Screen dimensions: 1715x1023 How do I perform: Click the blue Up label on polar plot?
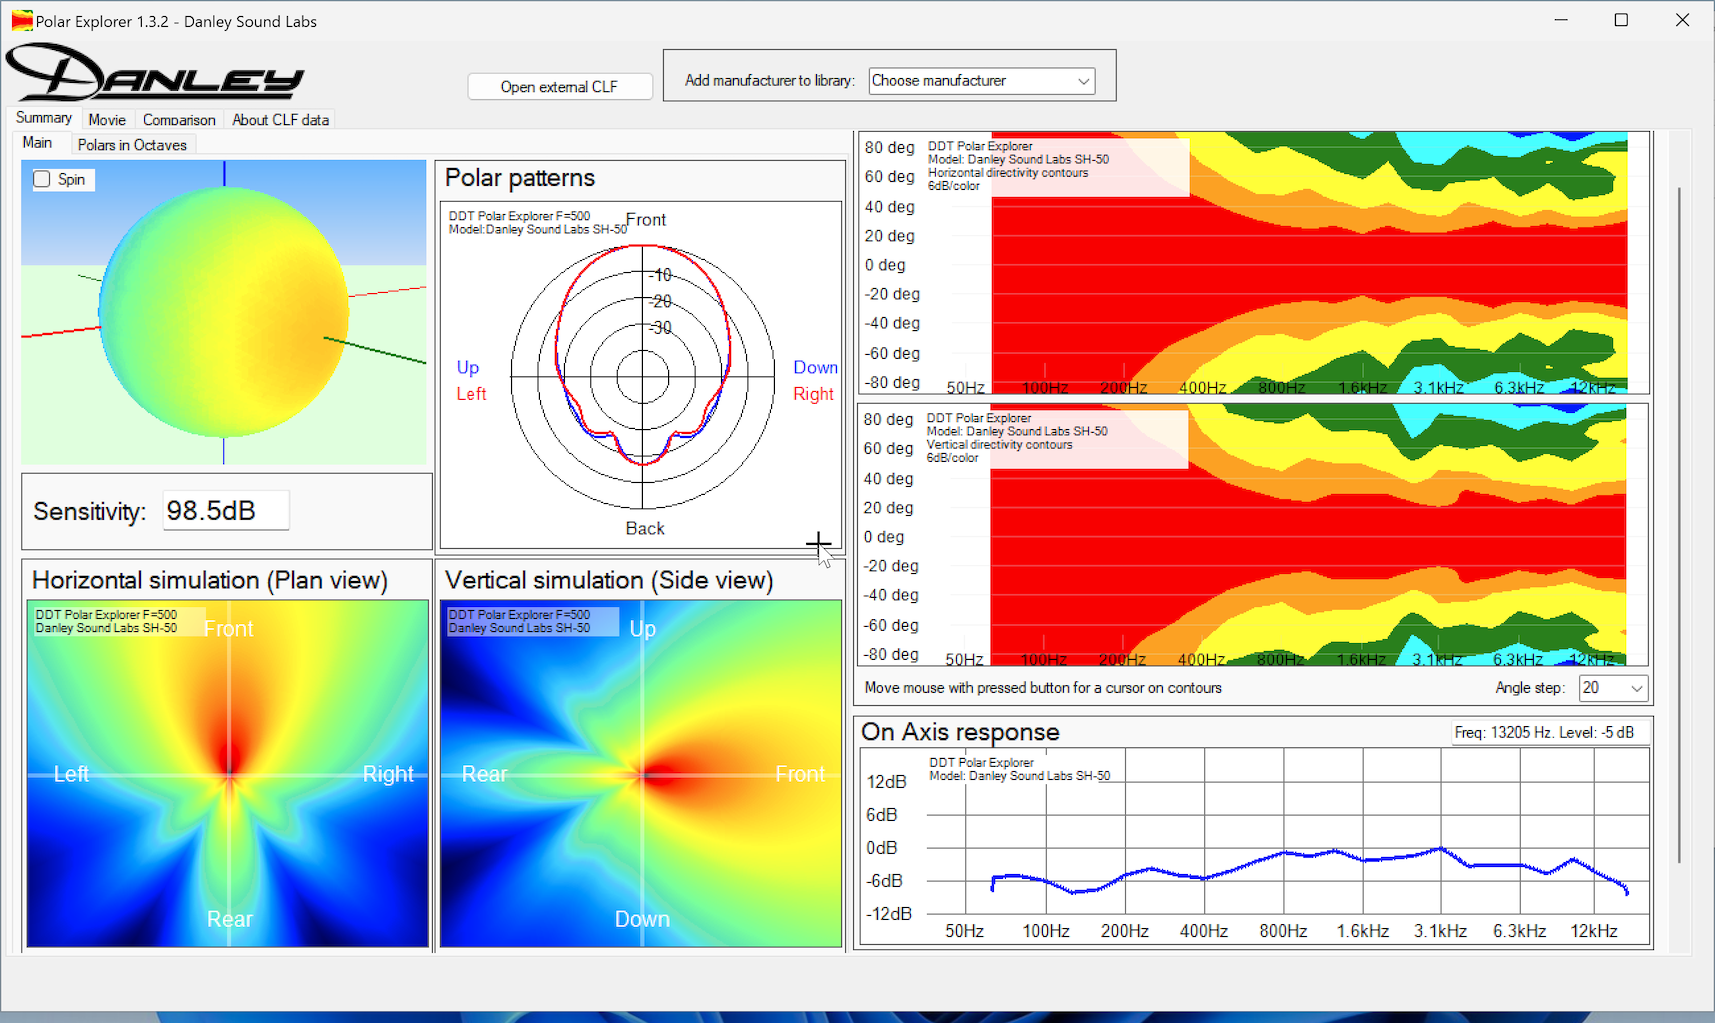[x=468, y=368]
